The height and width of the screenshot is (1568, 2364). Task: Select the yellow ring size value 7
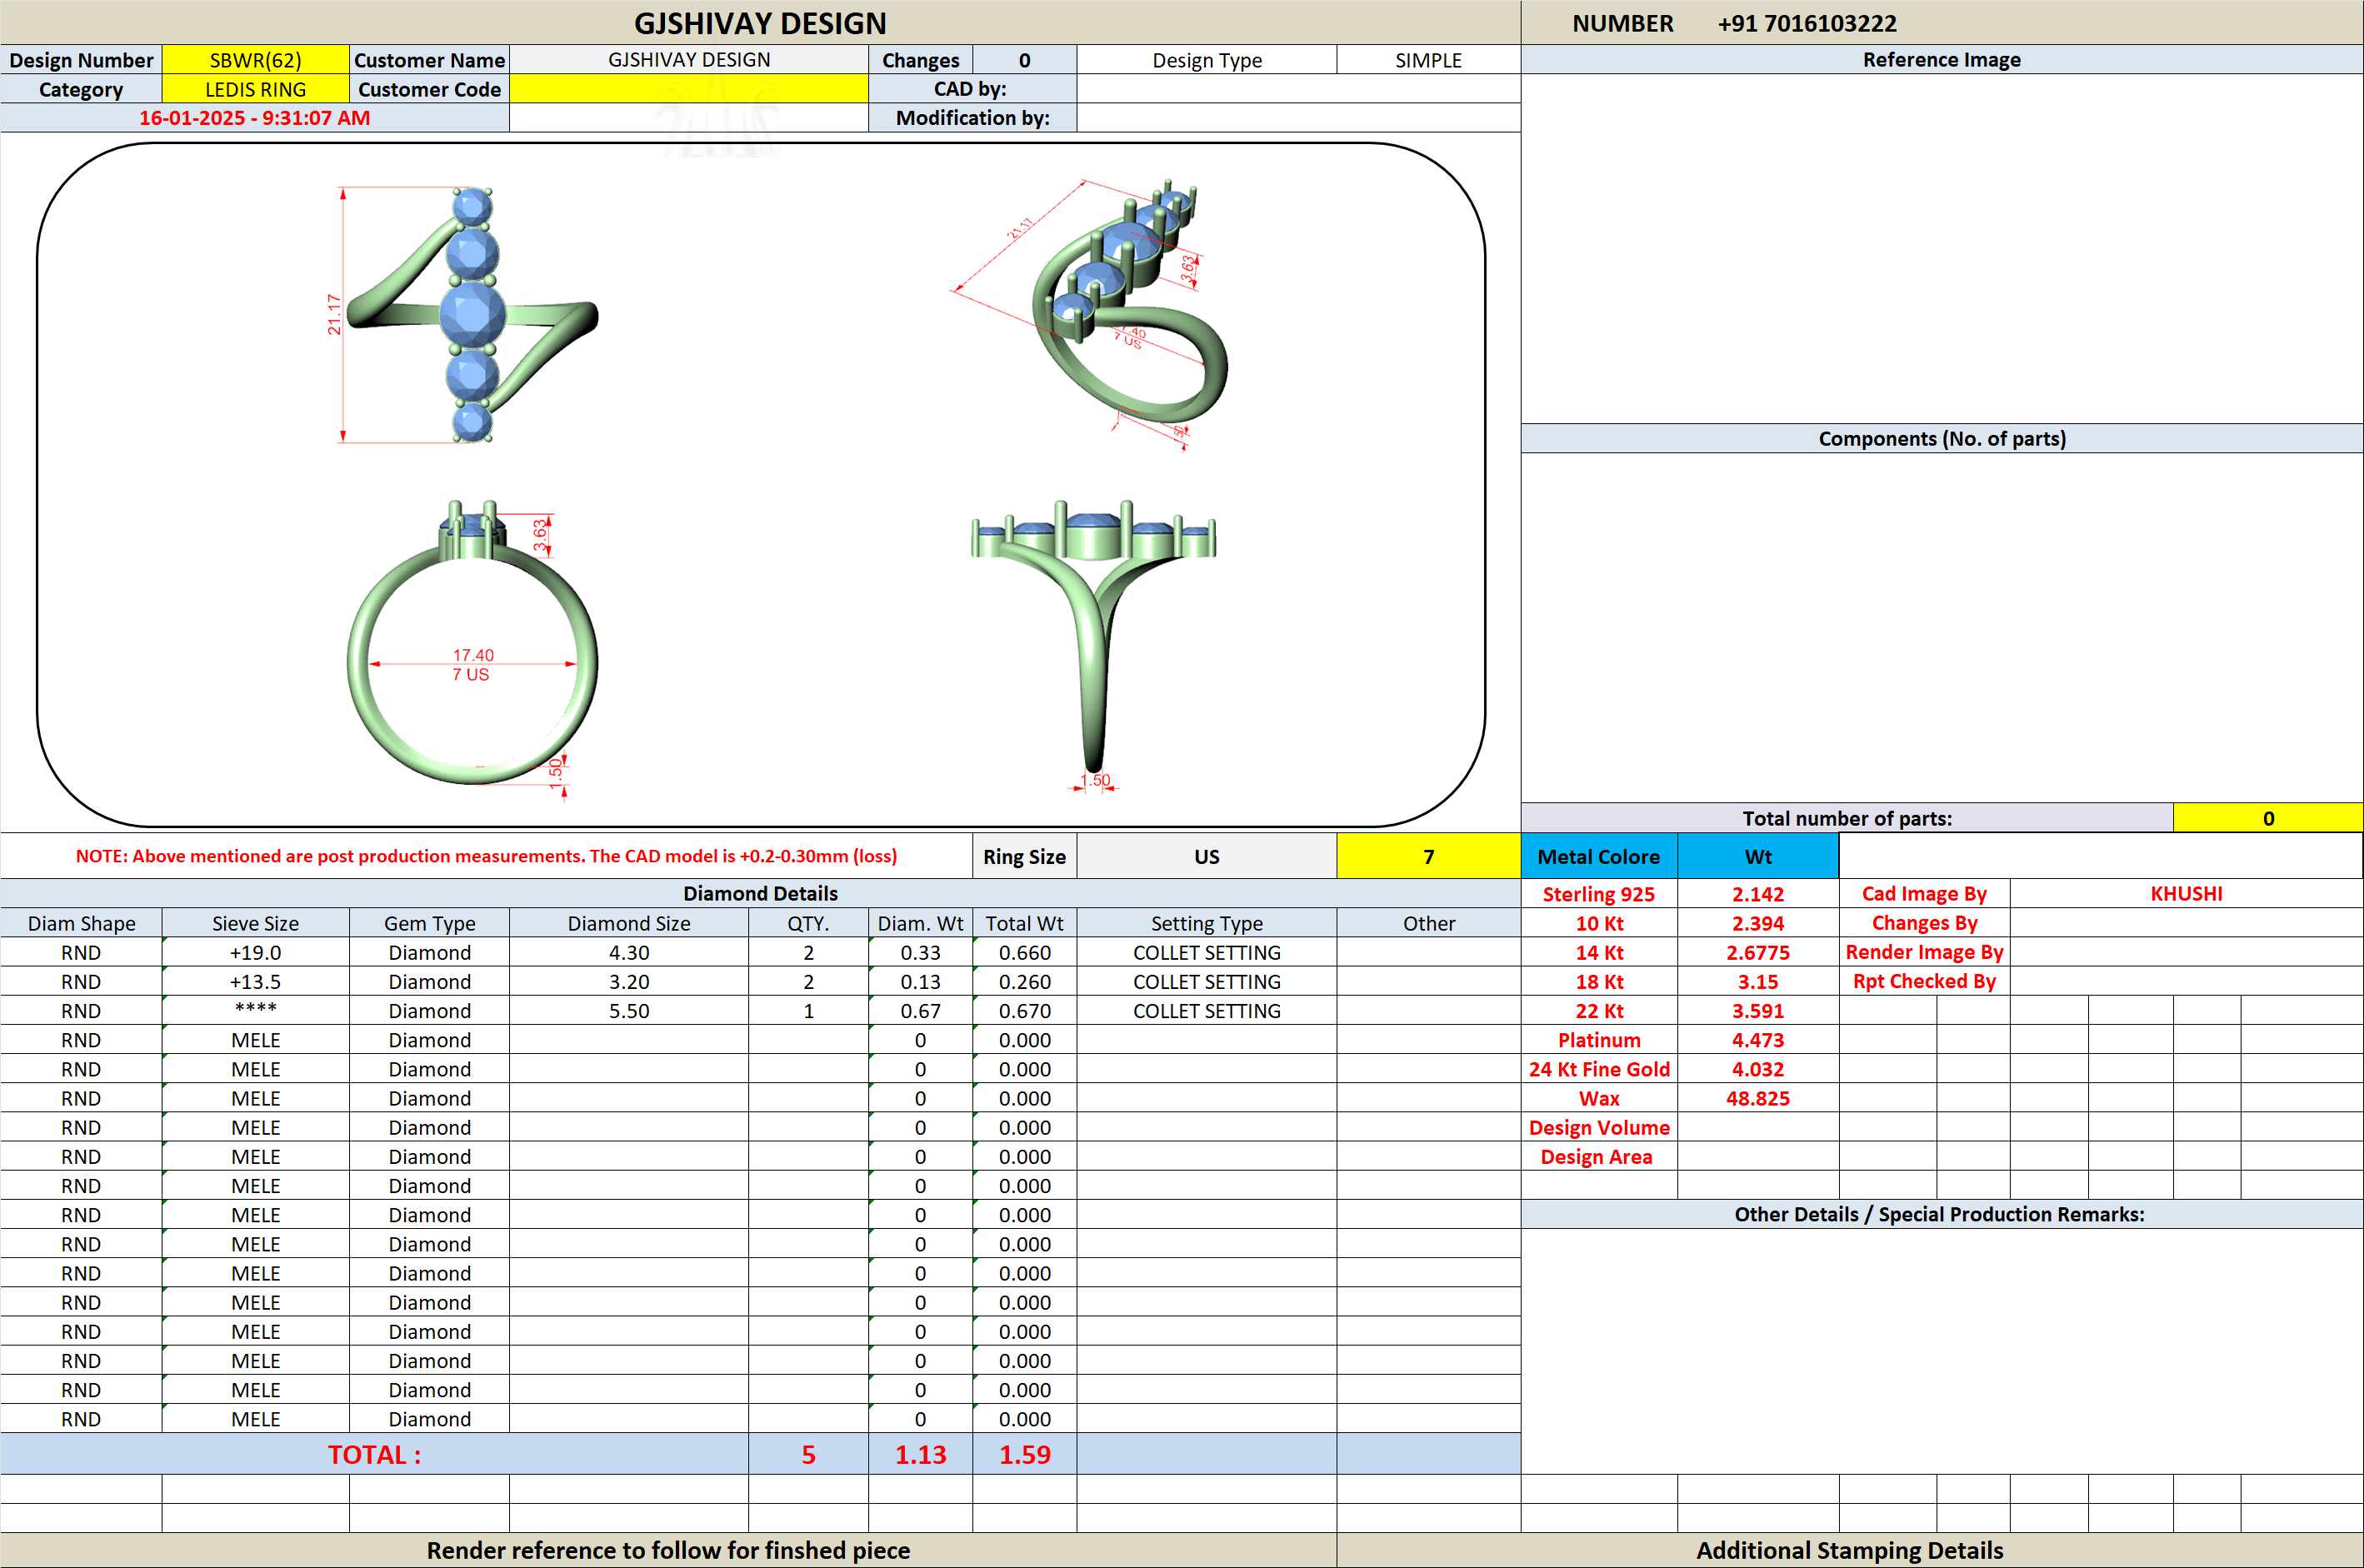1428,856
